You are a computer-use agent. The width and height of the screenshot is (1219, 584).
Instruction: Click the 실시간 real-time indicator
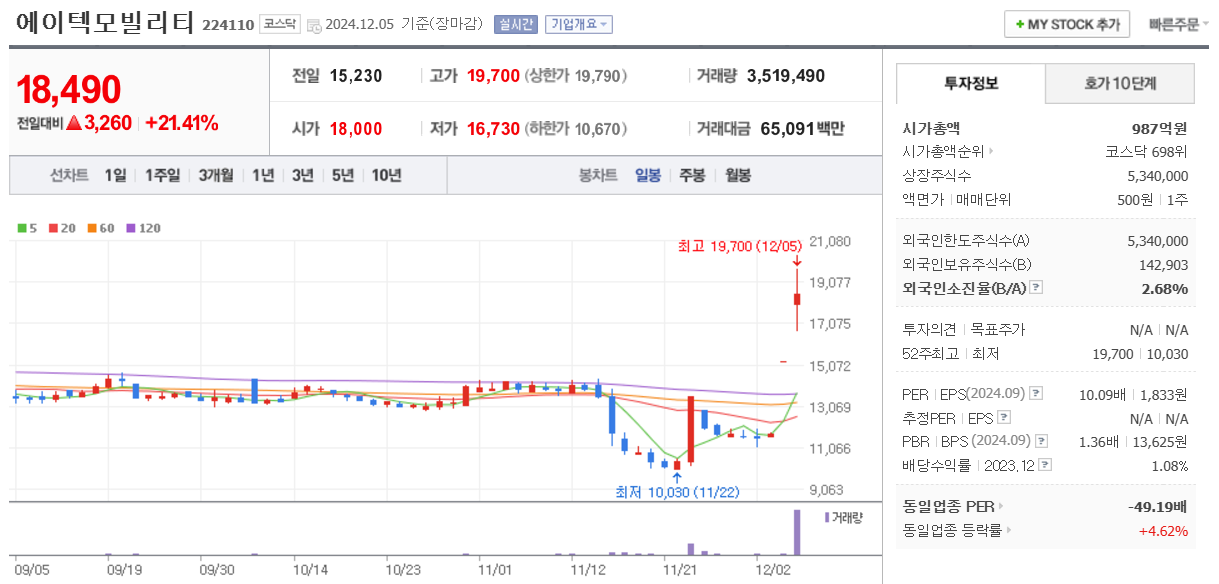(517, 23)
